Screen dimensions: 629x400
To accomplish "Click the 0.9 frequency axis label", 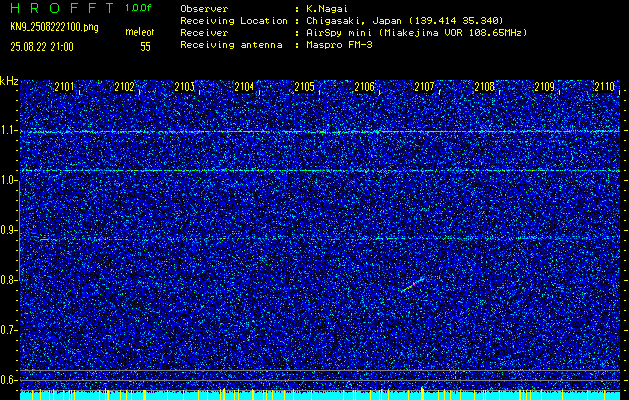I will tap(8, 230).
